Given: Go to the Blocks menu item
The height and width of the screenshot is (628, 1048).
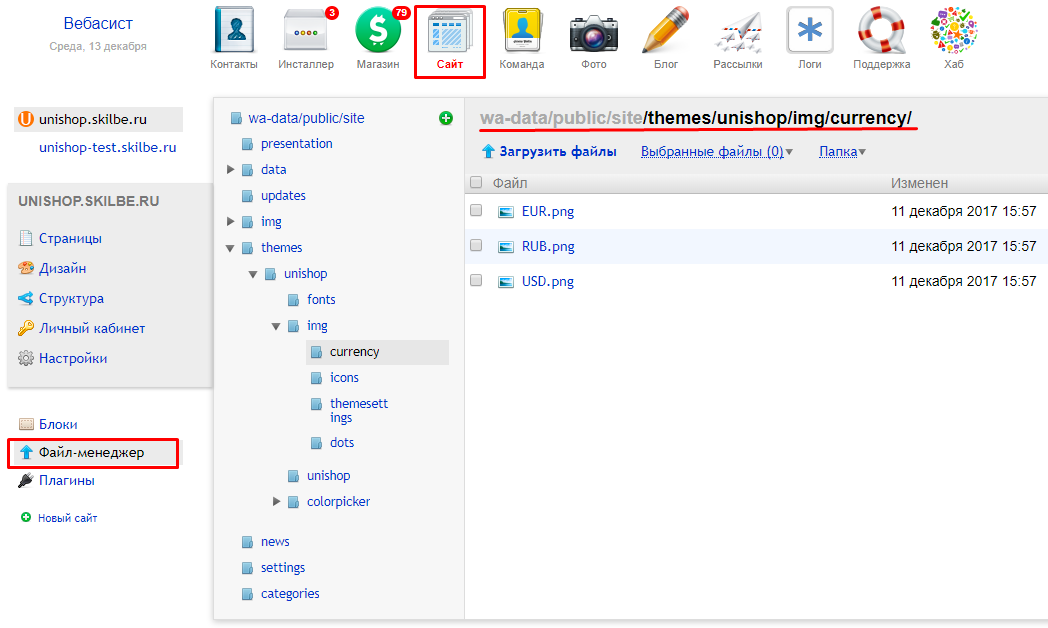Looking at the screenshot, I should 57,424.
